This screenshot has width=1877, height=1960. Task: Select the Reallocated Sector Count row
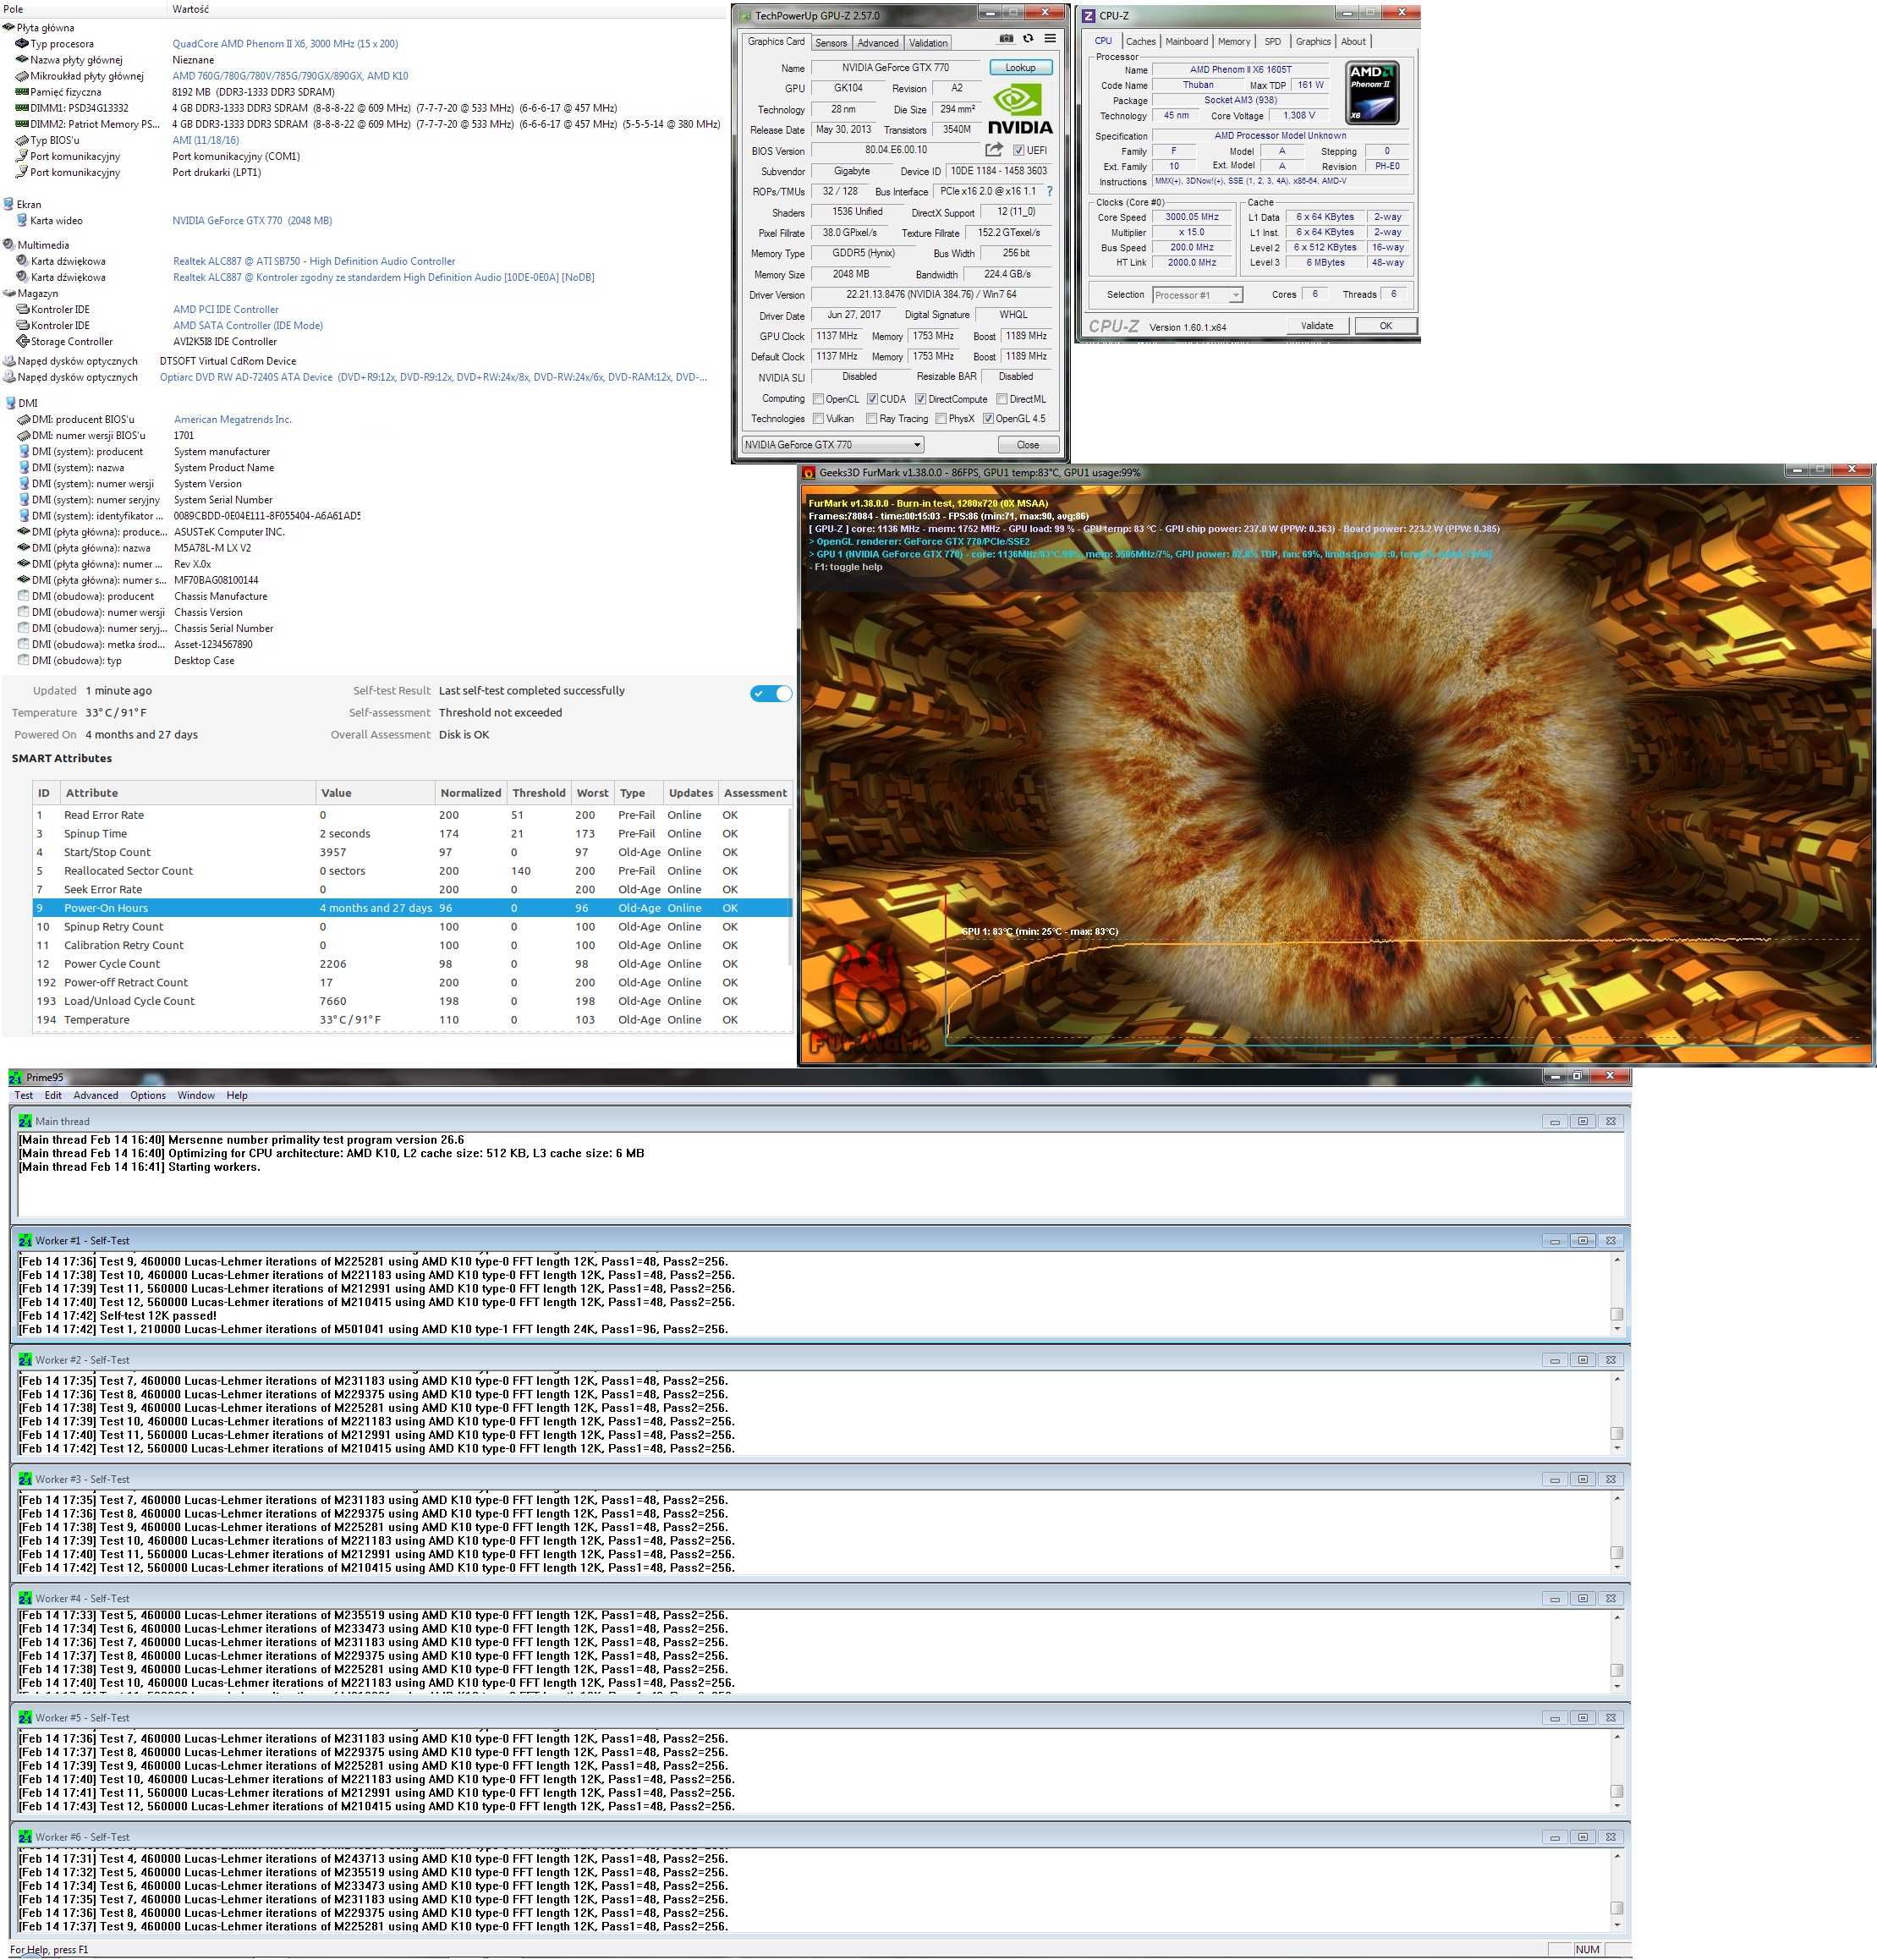pos(412,871)
